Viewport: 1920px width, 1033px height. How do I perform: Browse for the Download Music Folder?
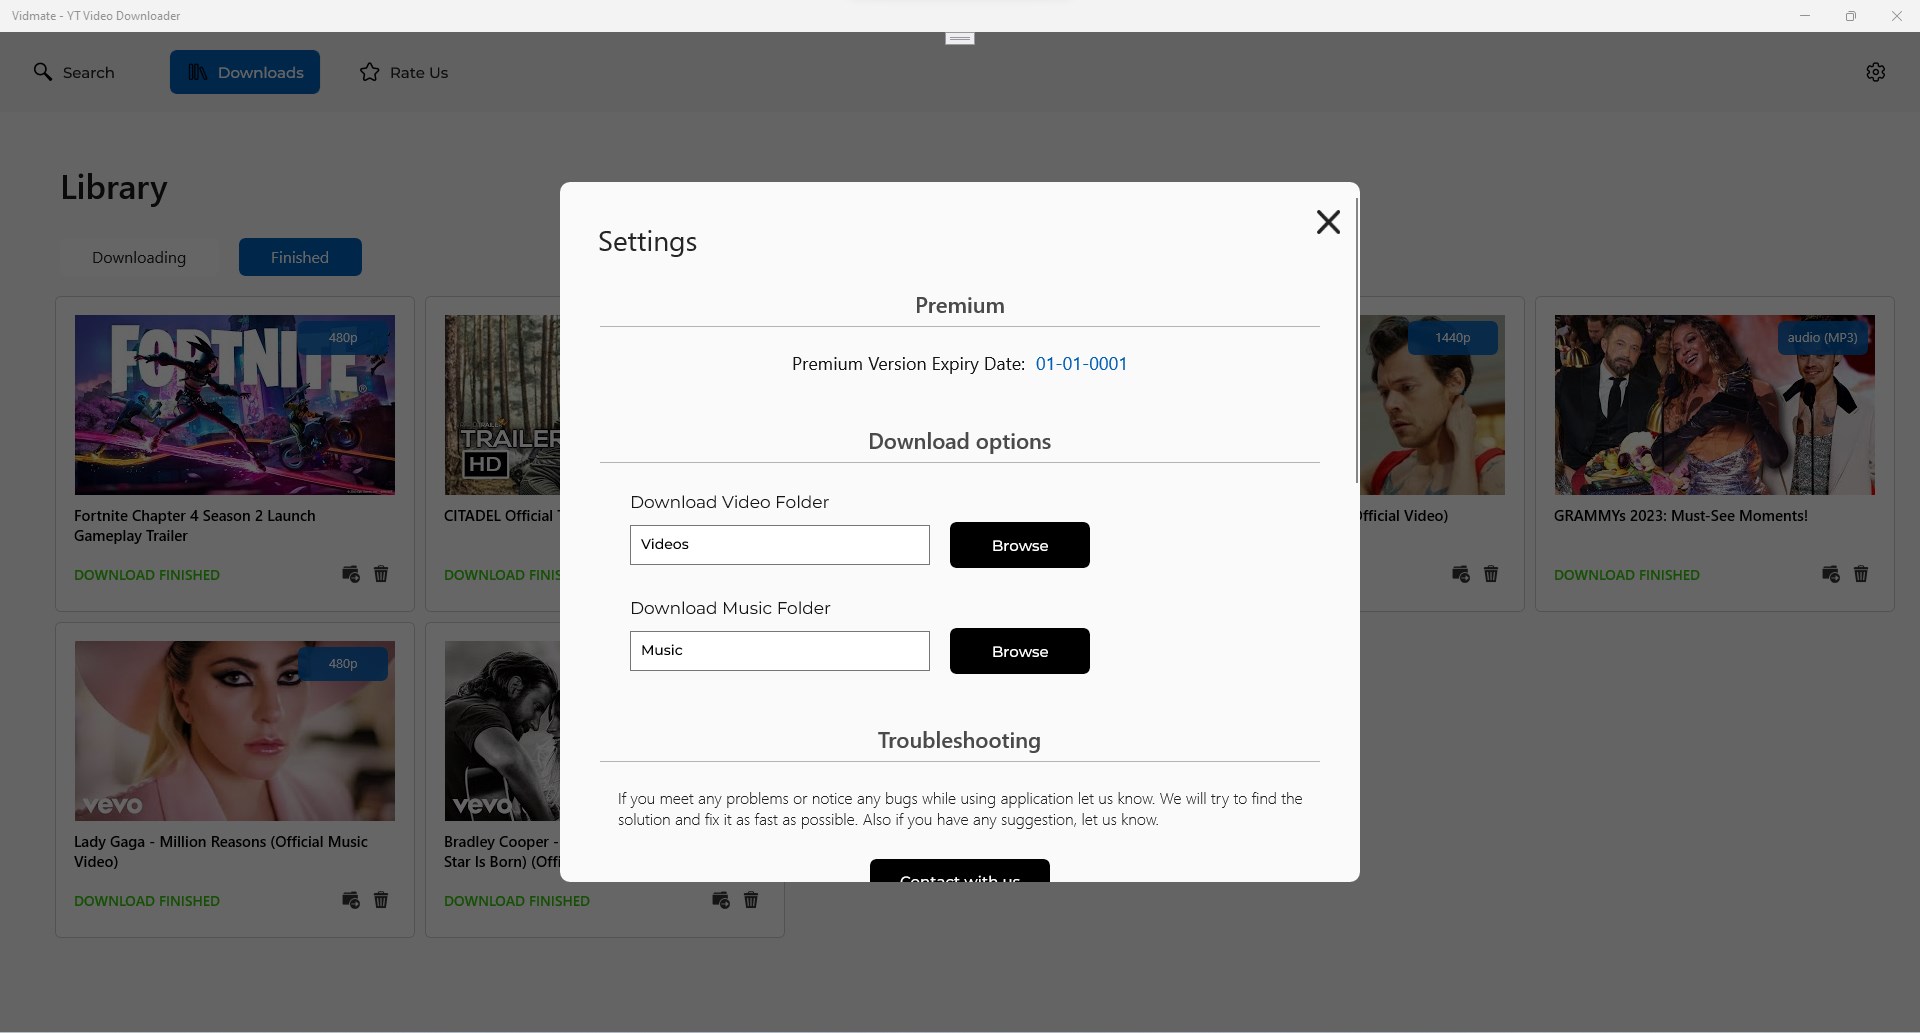[1020, 651]
